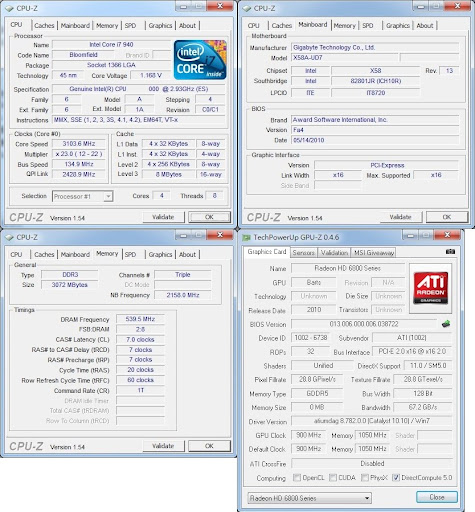The image size is (475, 512).
Task: Click the GPU-Z BIOS Version field
Action: tap(364, 324)
